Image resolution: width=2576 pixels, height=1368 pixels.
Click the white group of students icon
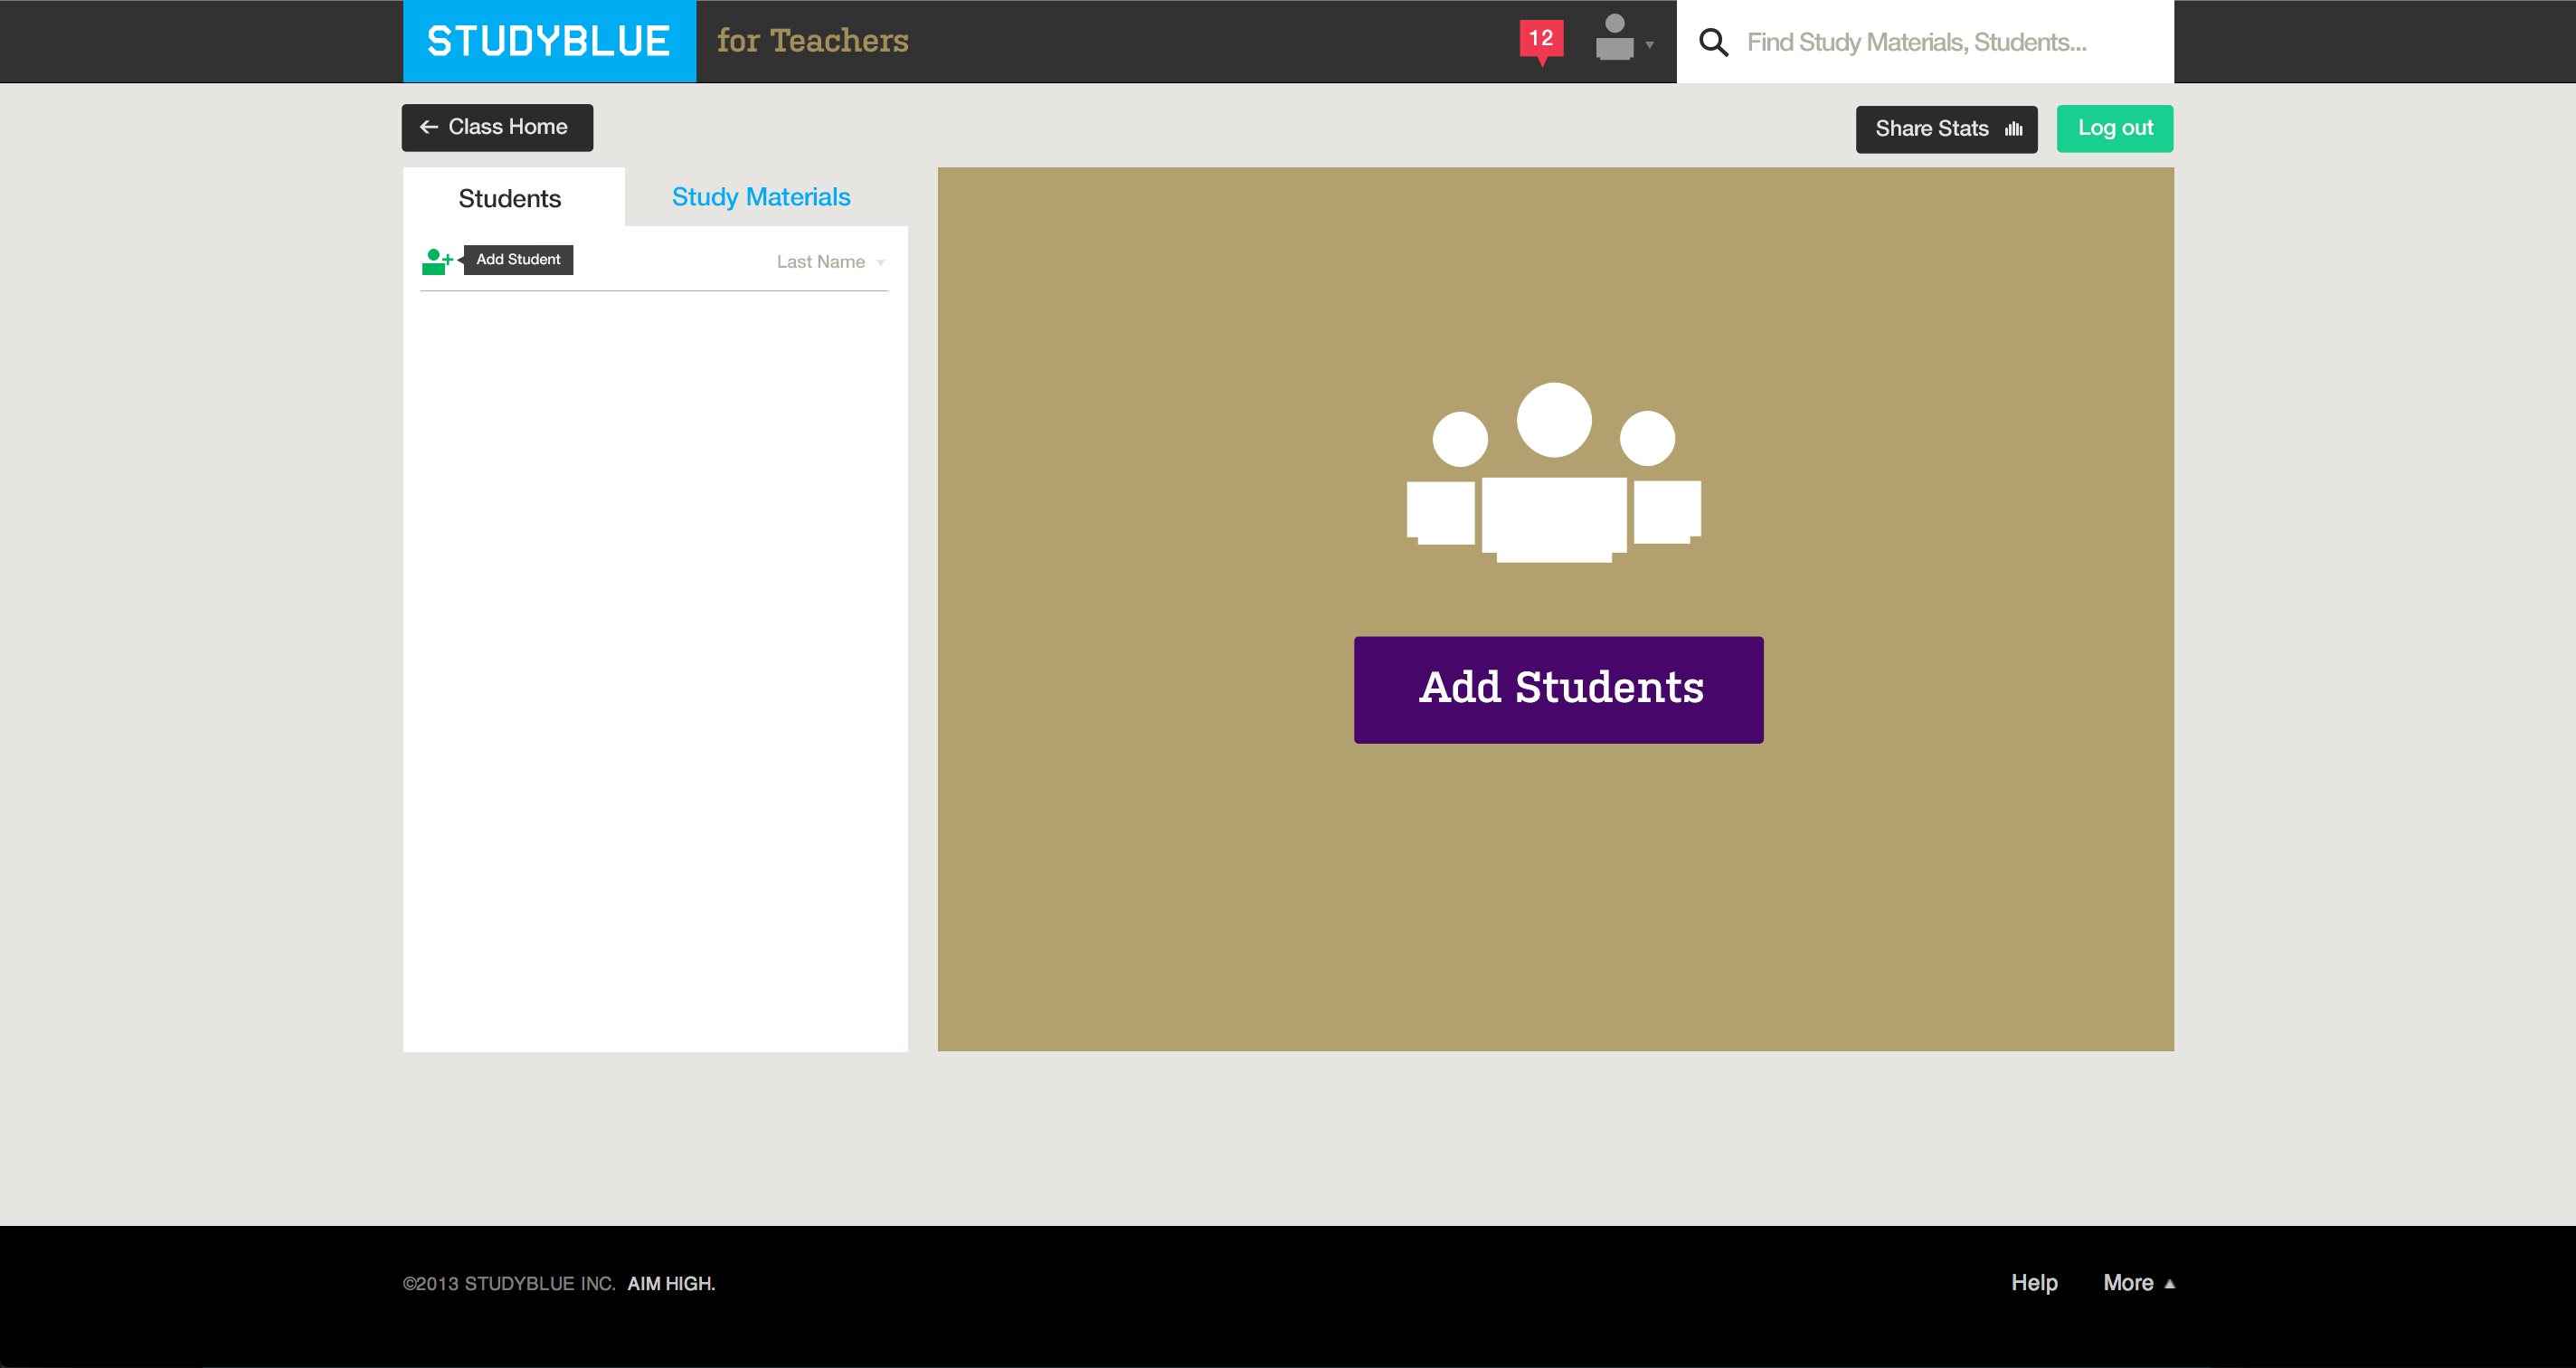[1554, 473]
